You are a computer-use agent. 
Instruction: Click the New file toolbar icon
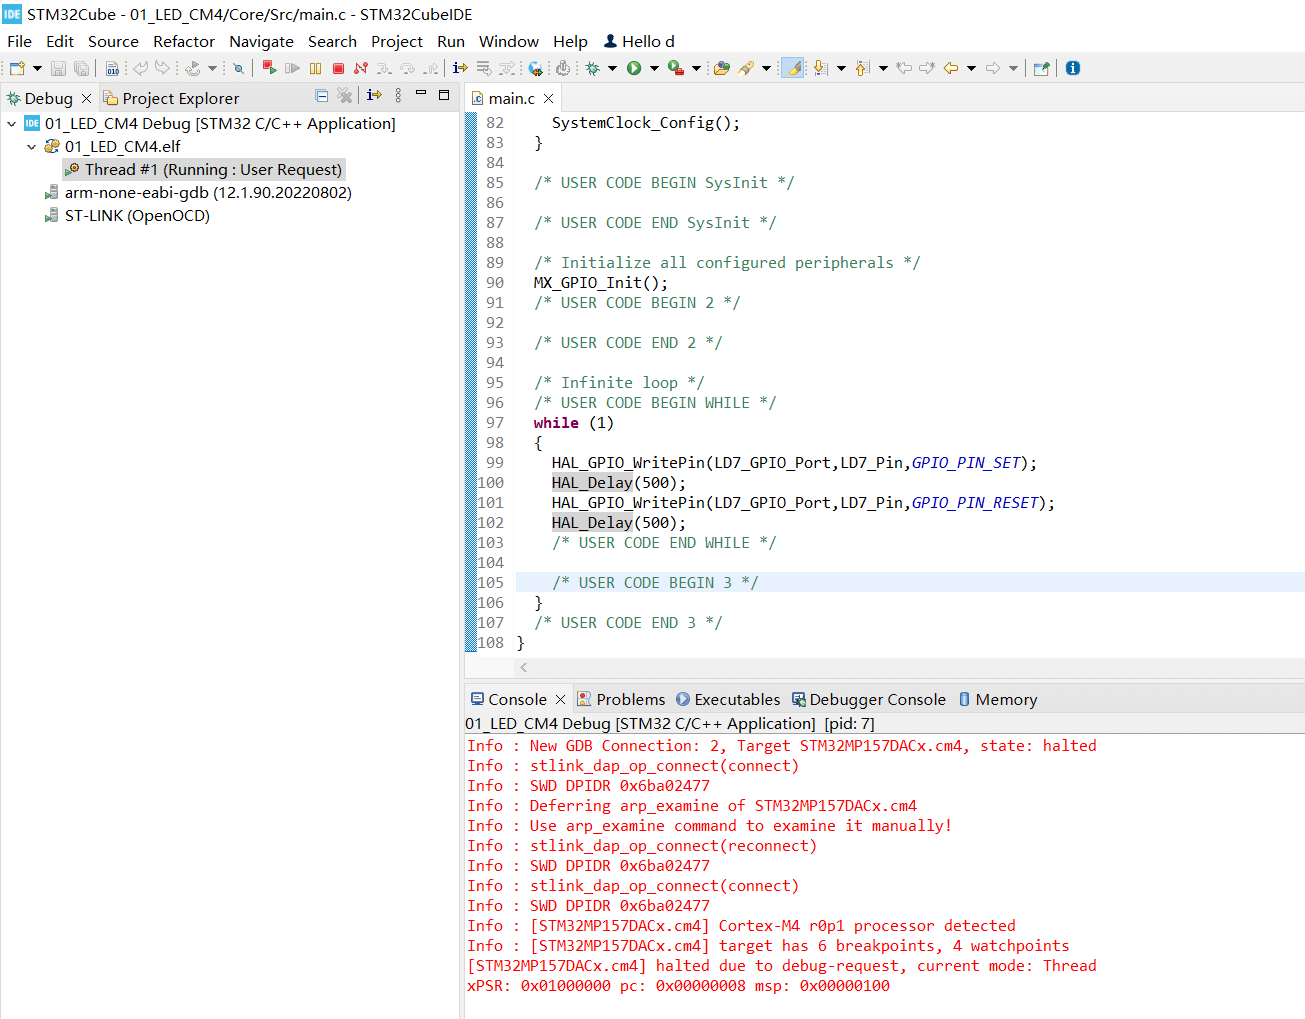click(16, 68)
